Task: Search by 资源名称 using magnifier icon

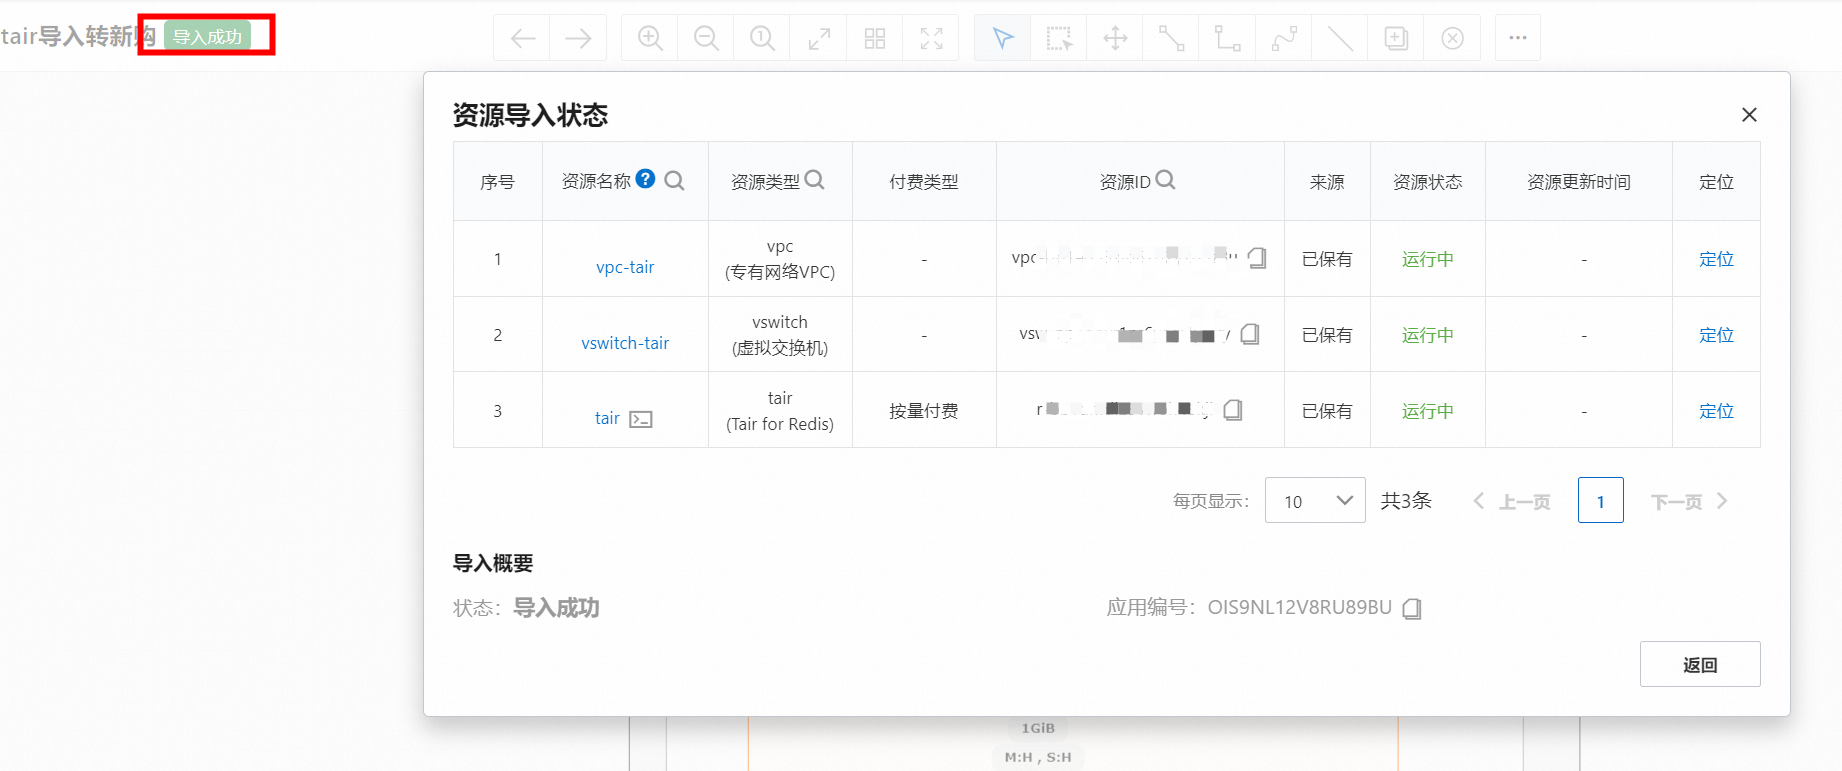Action: point(675,181)
